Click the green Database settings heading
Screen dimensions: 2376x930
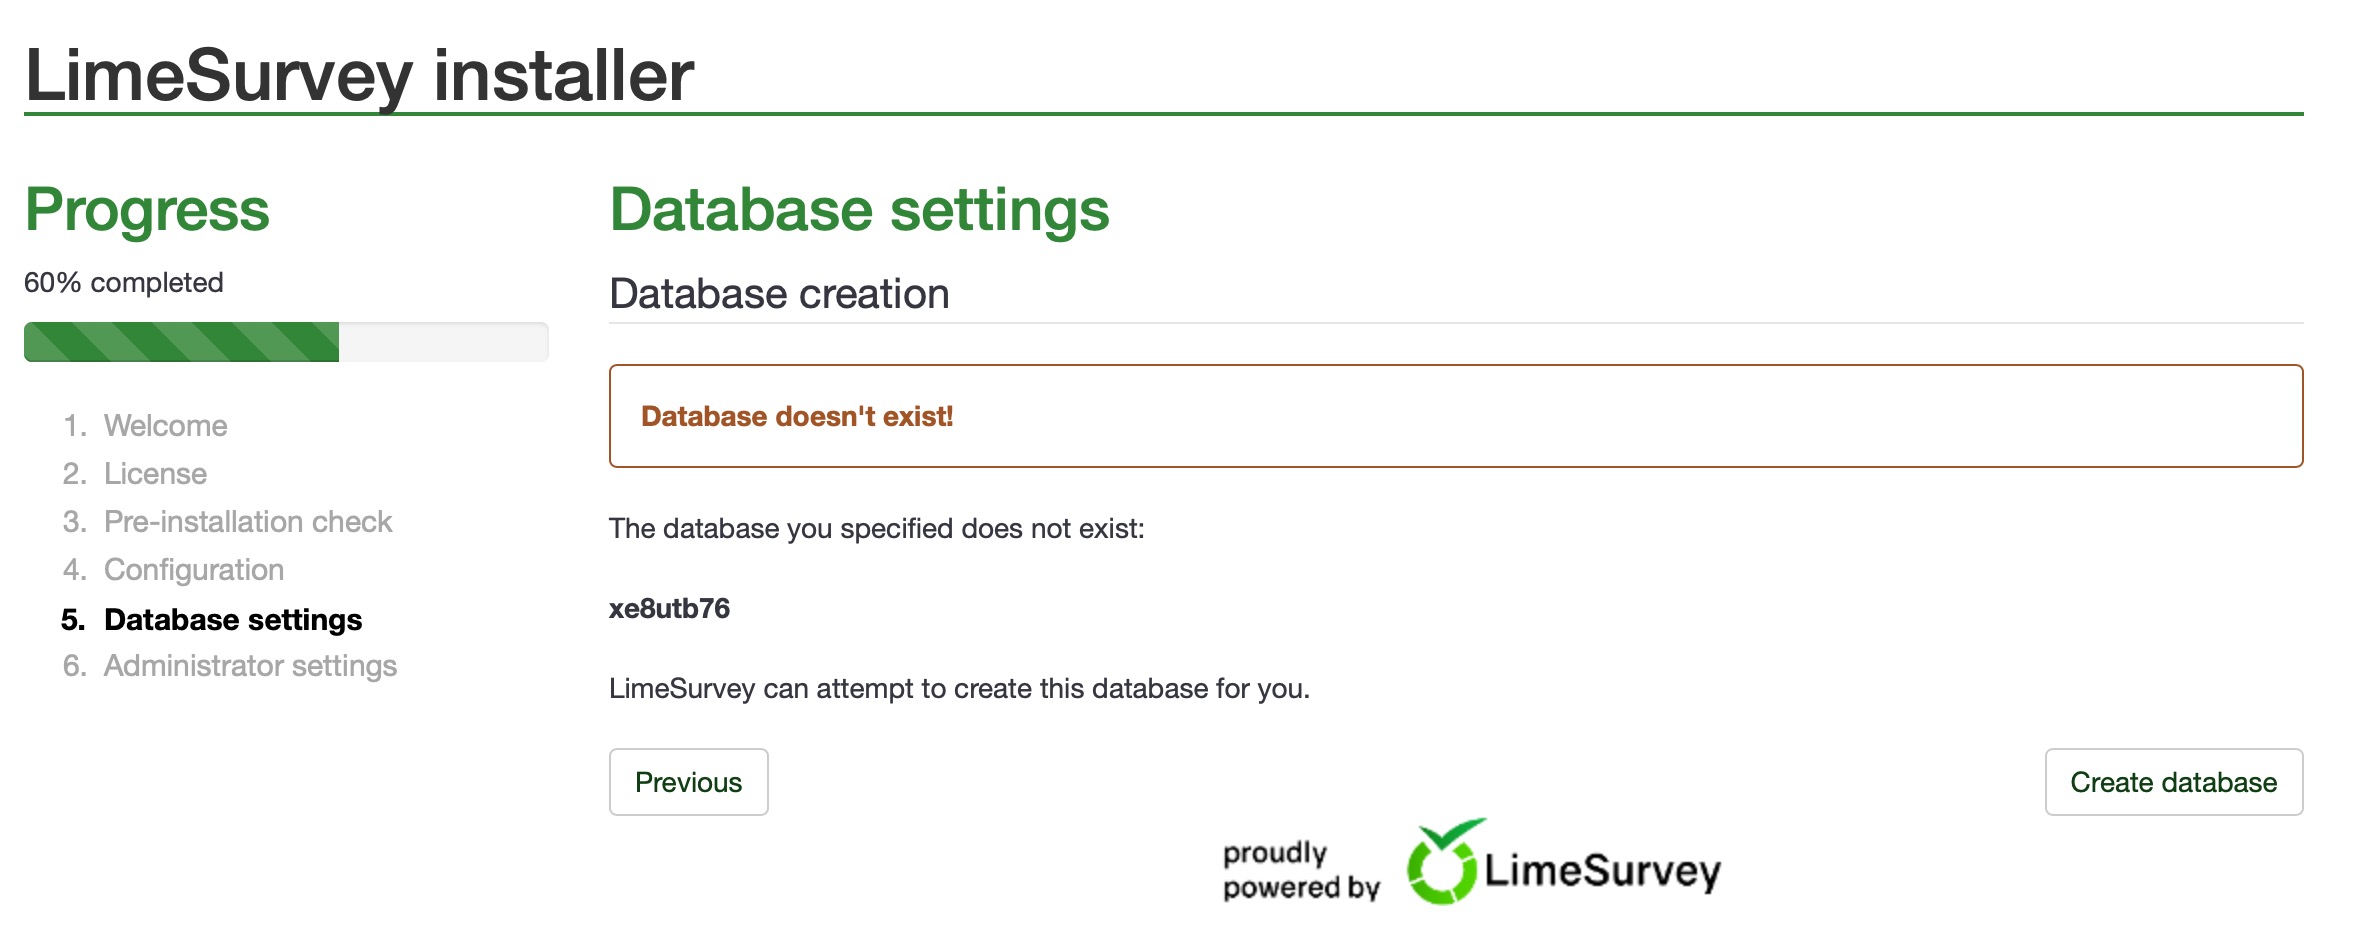click(x=859, y=210)
